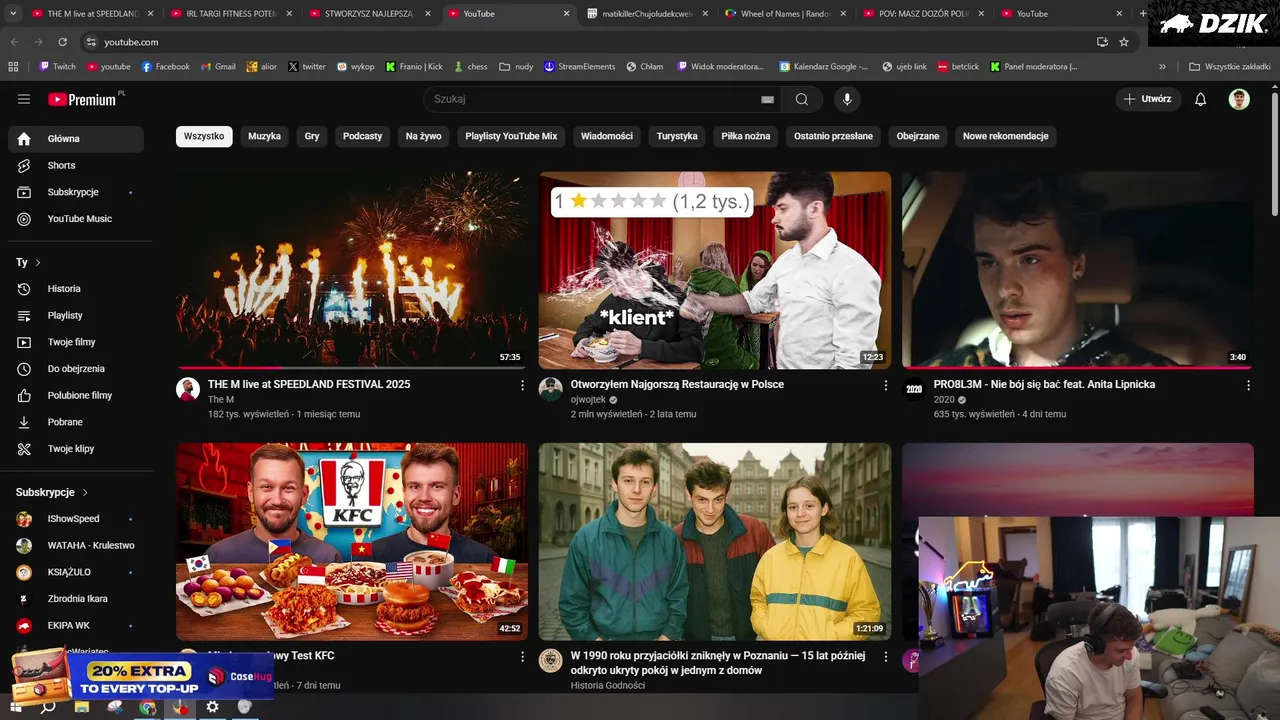Open Settings gear in the taskbar
Viewport: 1280px width, 720px height.
tap(212, 707)
